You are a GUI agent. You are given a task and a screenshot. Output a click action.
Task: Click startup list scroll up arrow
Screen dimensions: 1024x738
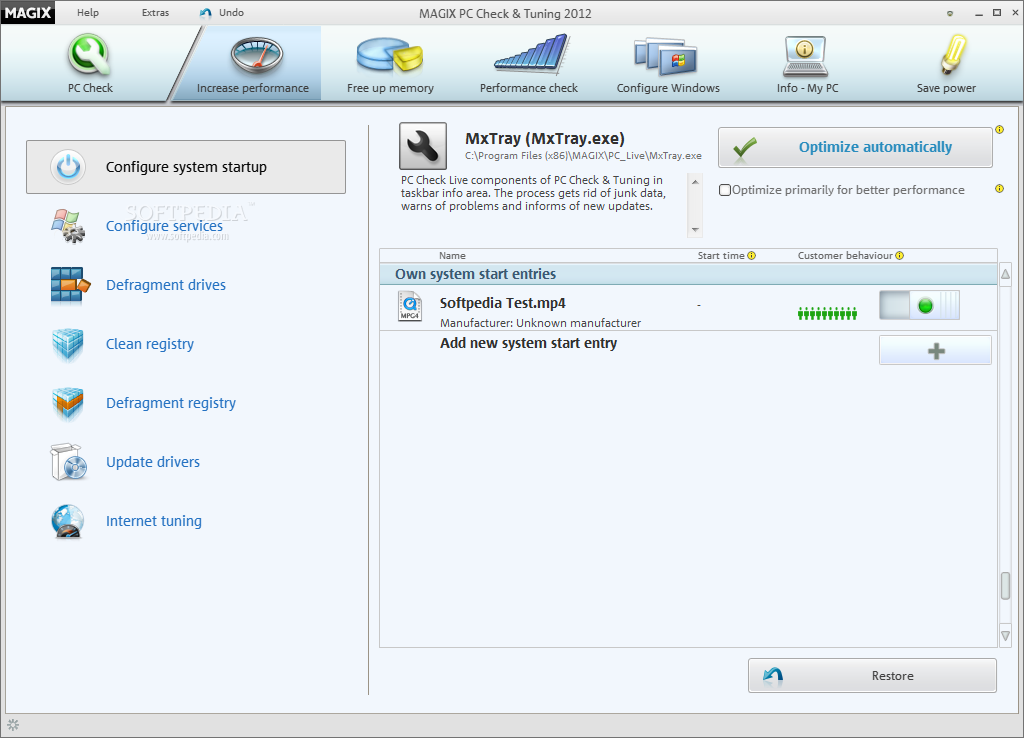[x=1006, y=274]
